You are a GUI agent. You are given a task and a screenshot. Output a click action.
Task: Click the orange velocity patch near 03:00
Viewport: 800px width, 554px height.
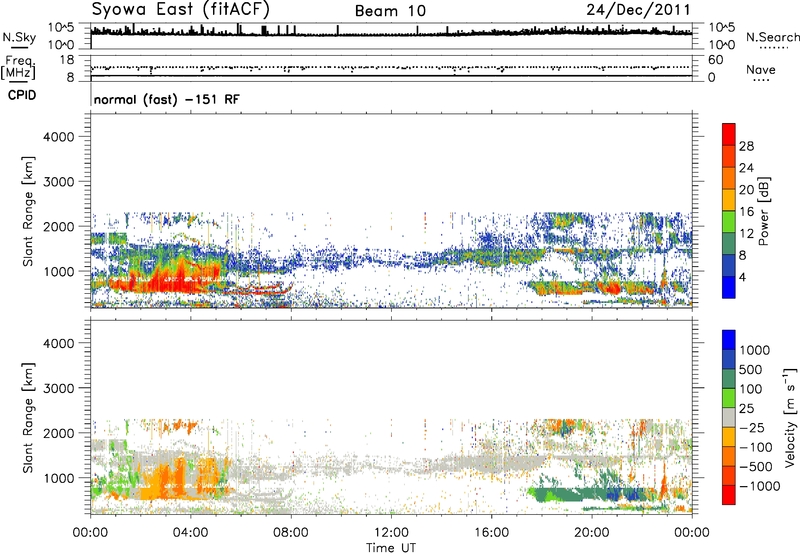tap(163, 482)
